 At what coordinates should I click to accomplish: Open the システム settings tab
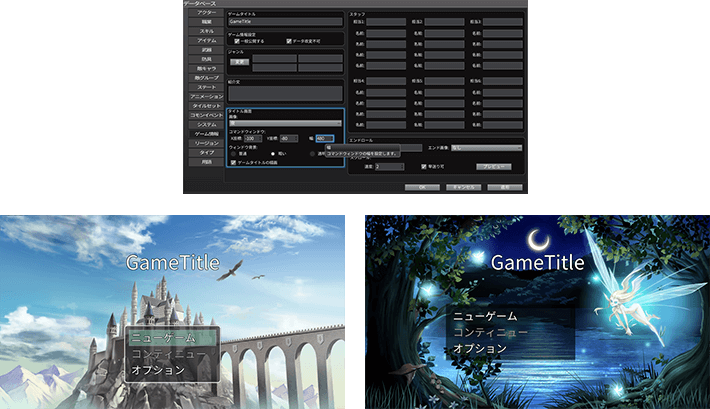click(x=206, y=124)
